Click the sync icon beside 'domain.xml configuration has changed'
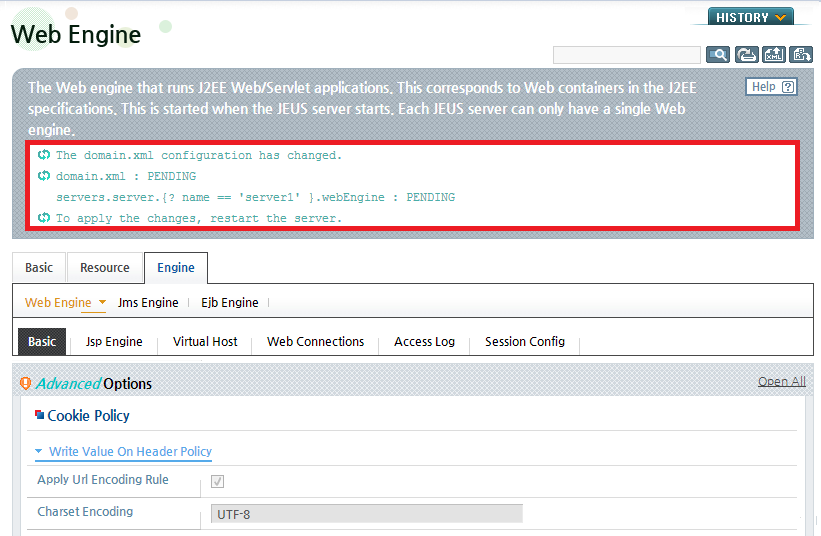This screenshot has width=821, height=536. 44,154
